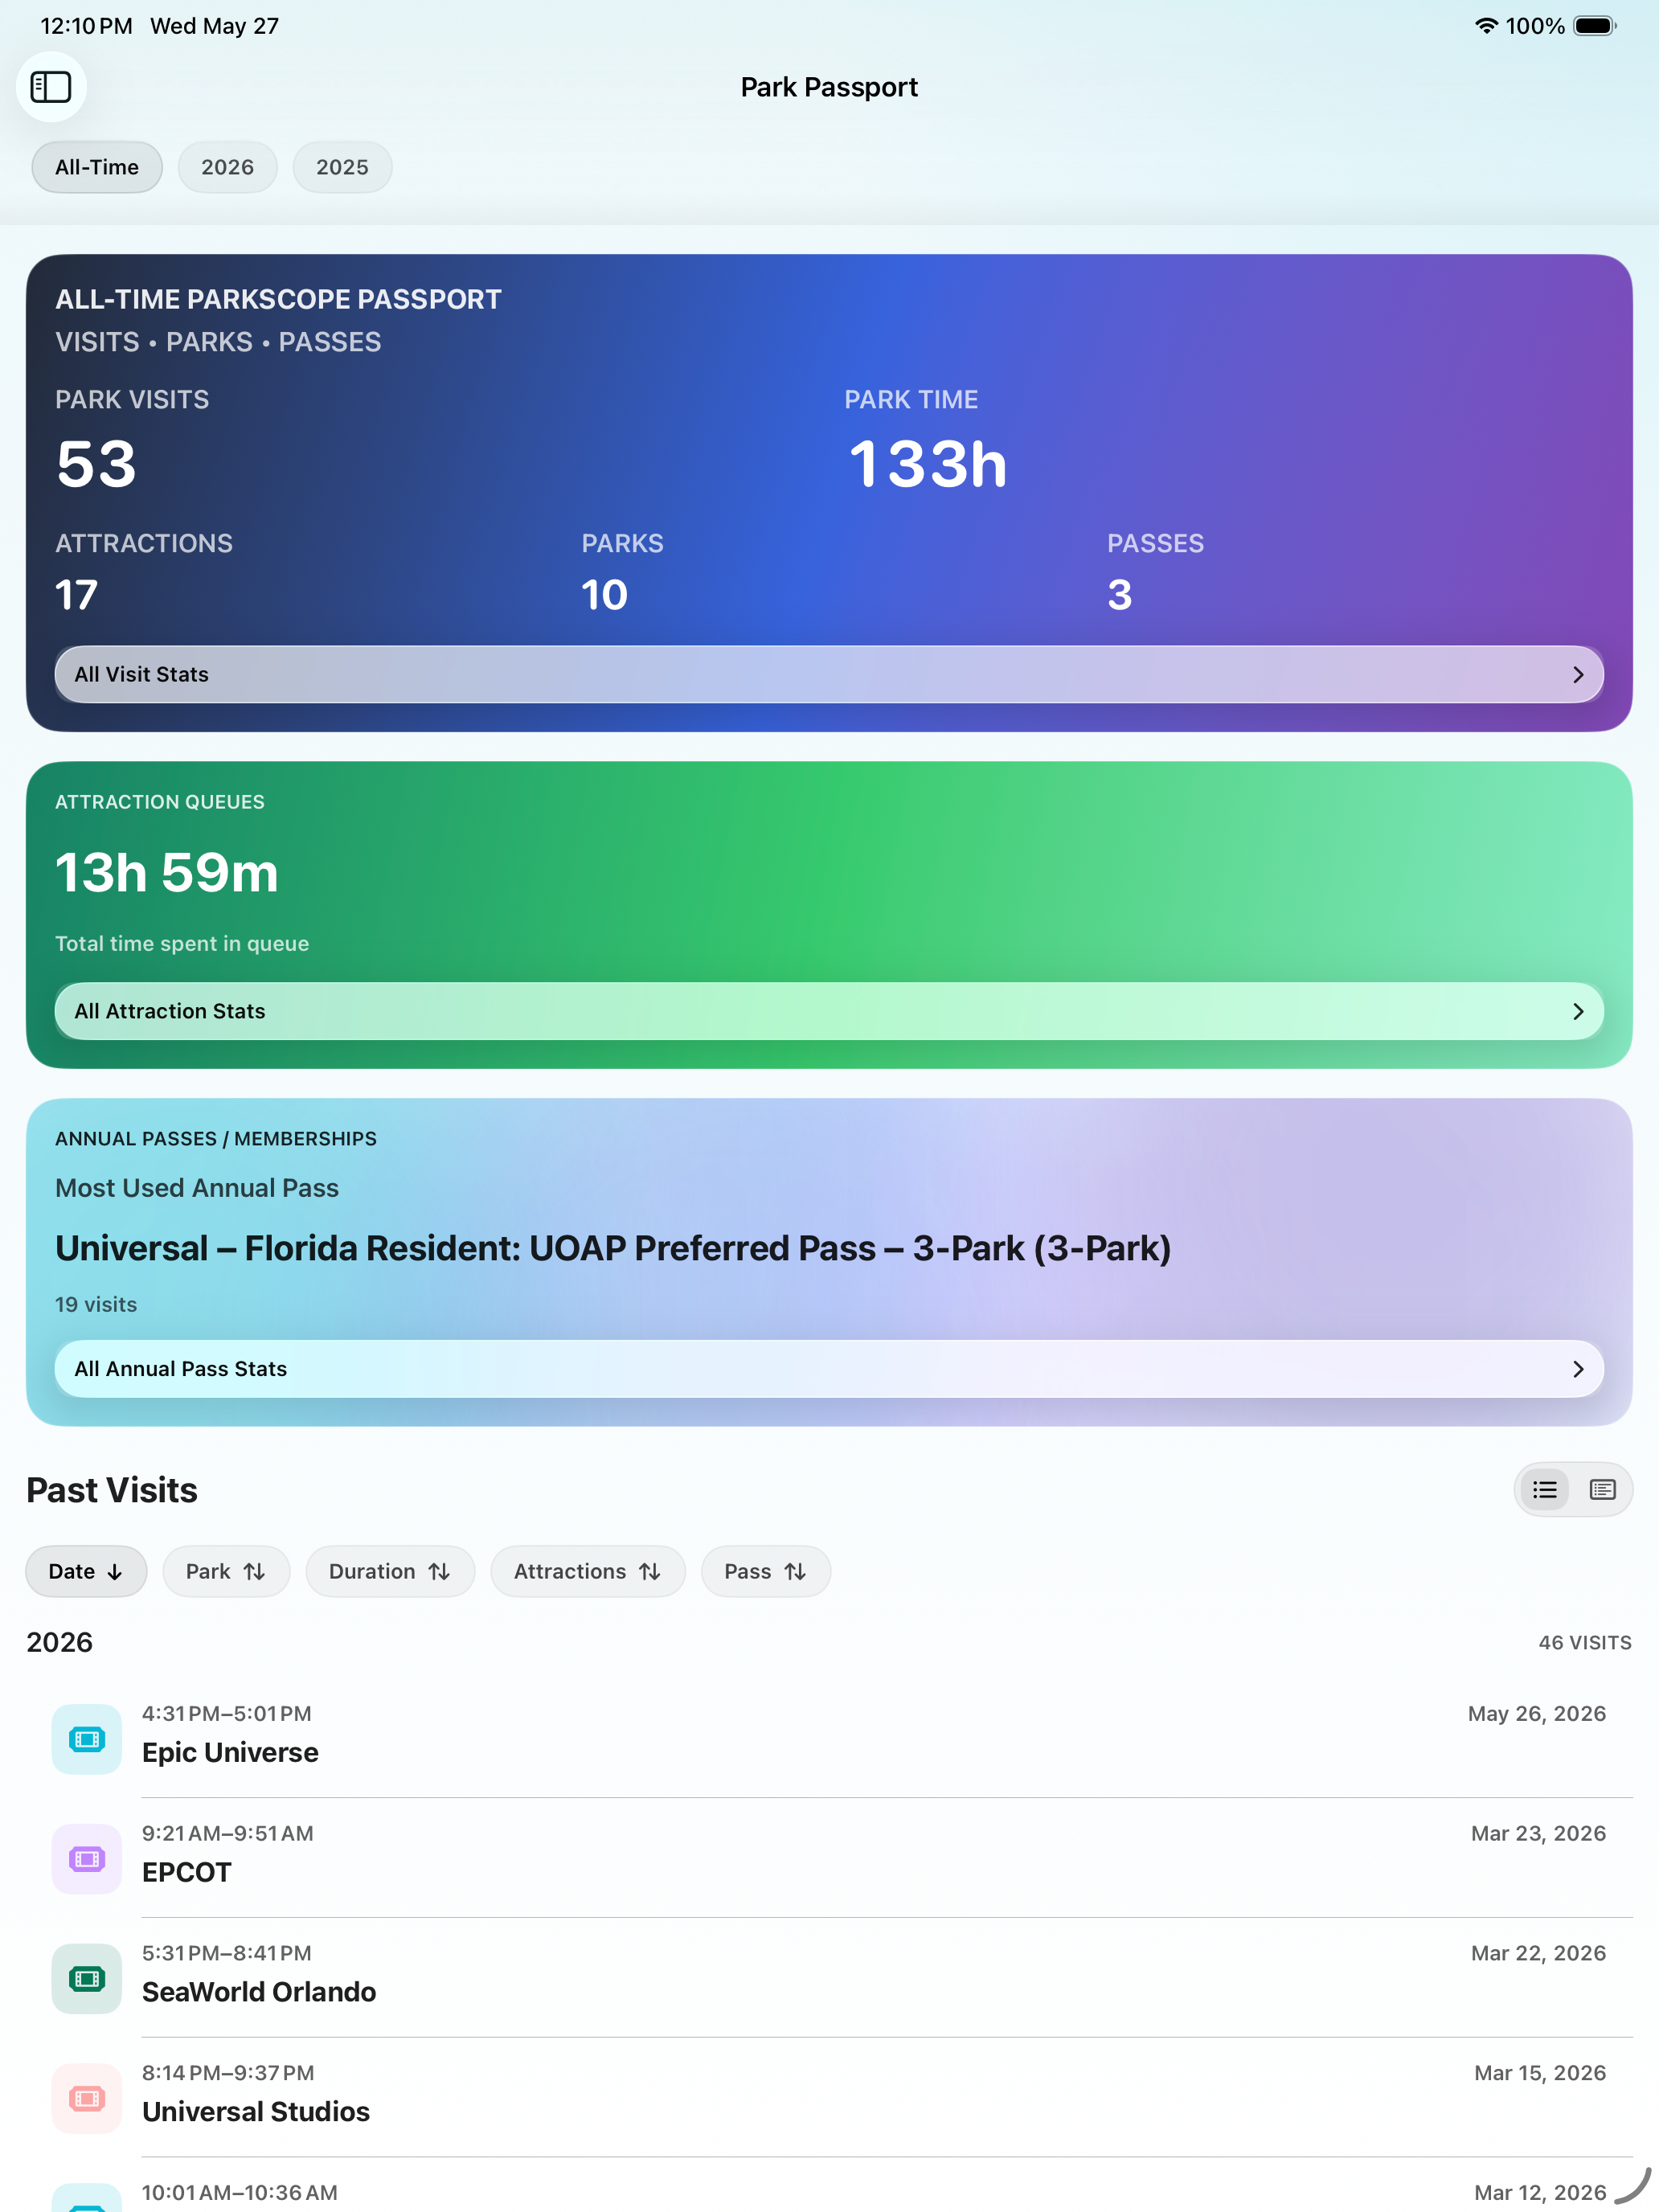
Task: Tap the Park Visits value 53
Action: pyautogui.click(x=96, y=464)
